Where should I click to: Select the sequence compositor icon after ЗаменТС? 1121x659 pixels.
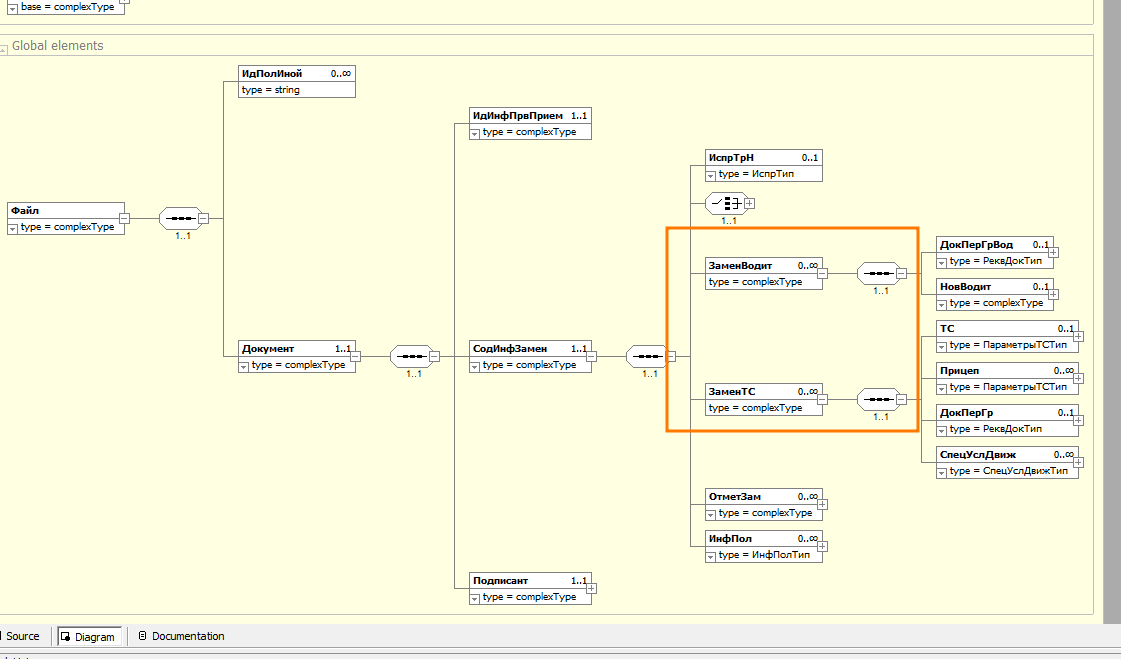click(879, 400)
